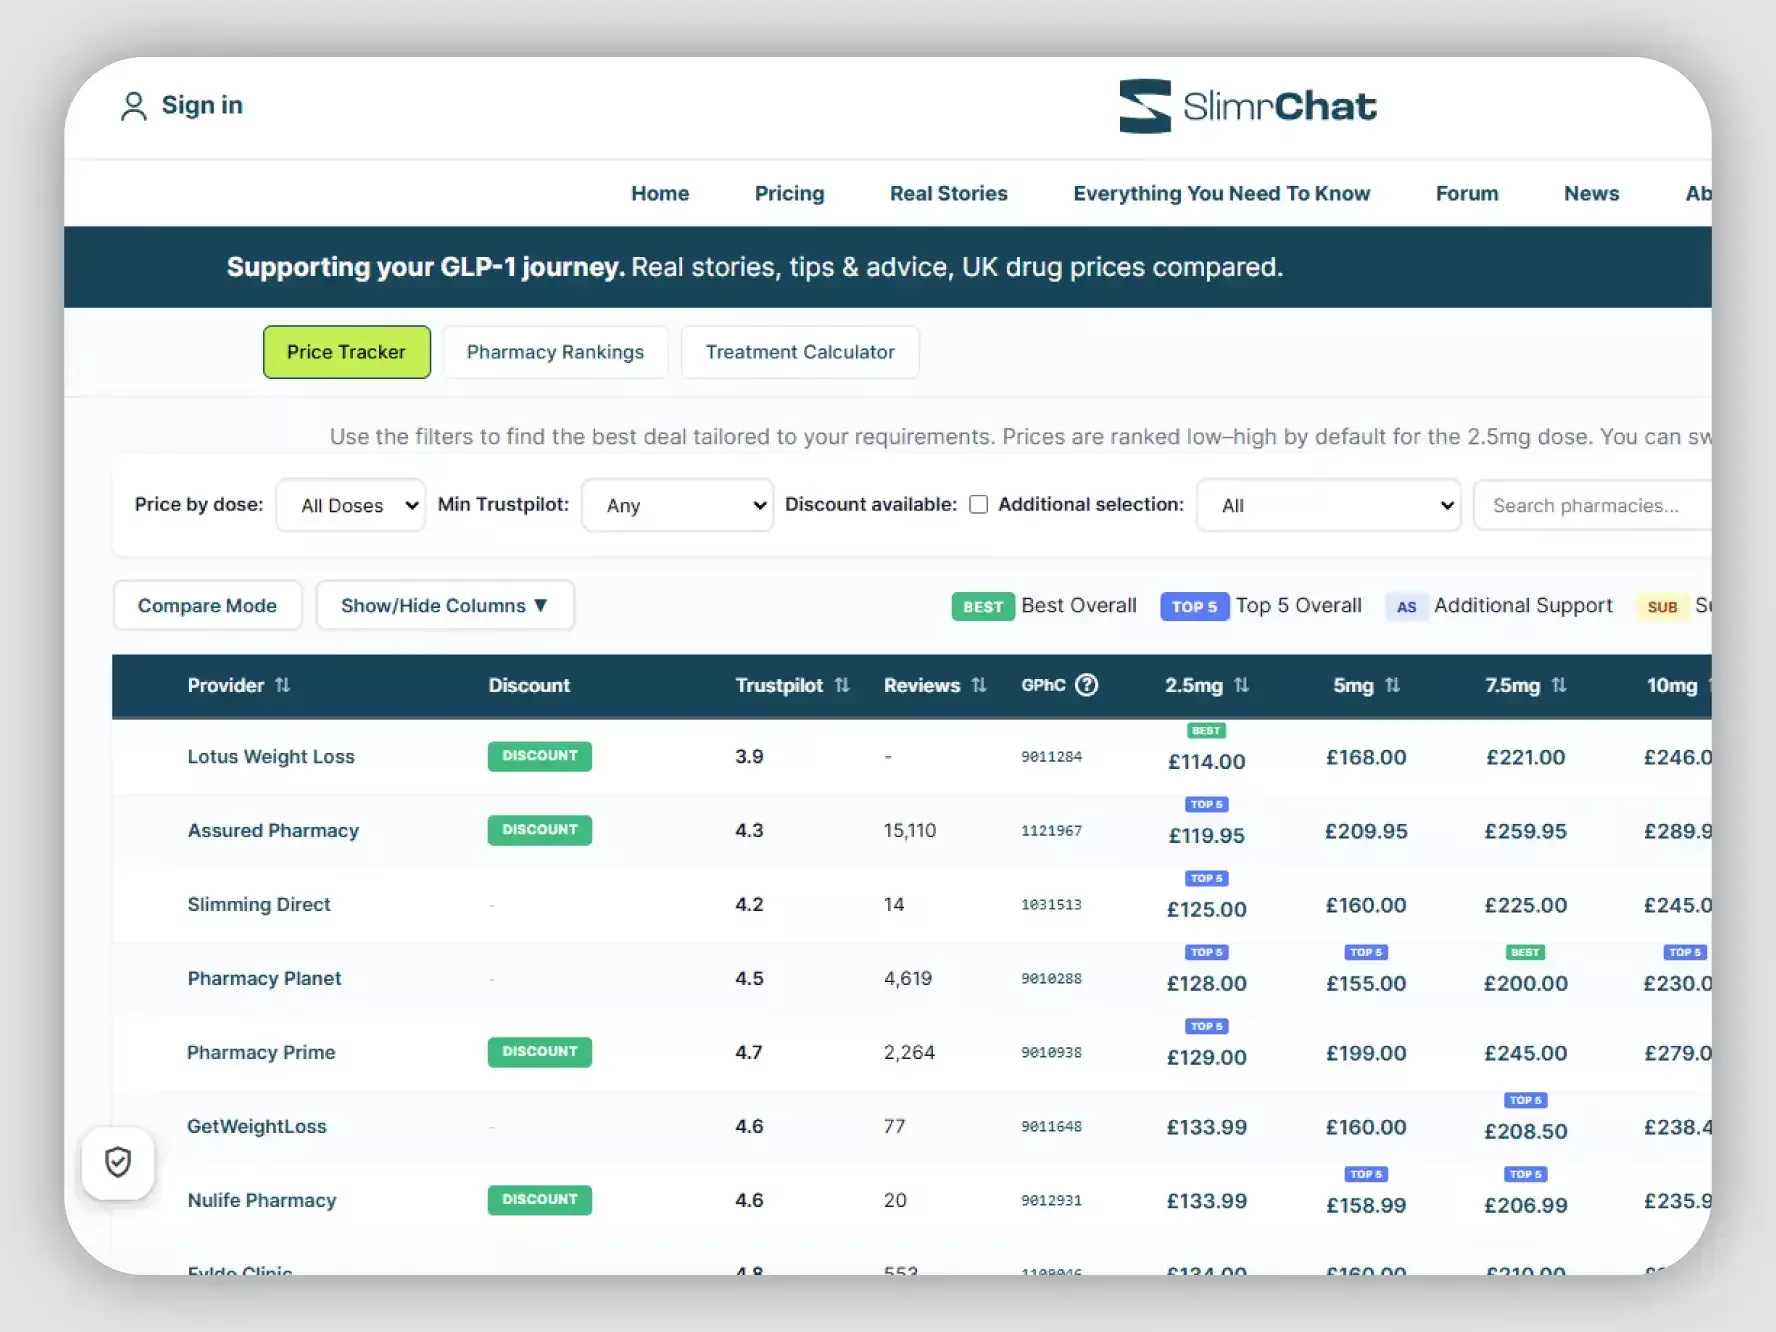Viewport: 1776px width, 1332px height.
Task: Focus the Search pharmacies input field
Action: coord(1594,505)
